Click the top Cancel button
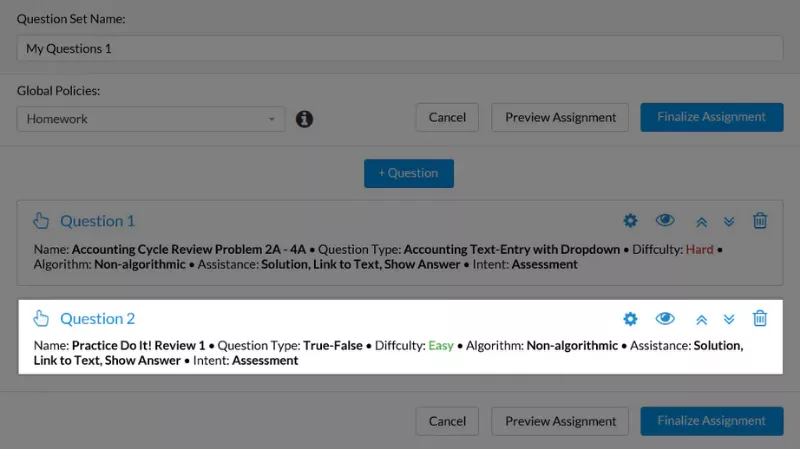Image resolution: width=800 pixels, height=449 pixels. tap(447, 117)
